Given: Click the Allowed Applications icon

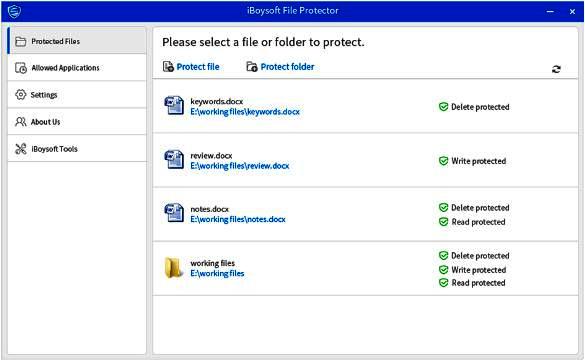Looking at the screenshot, I should [x=21, y=68].
